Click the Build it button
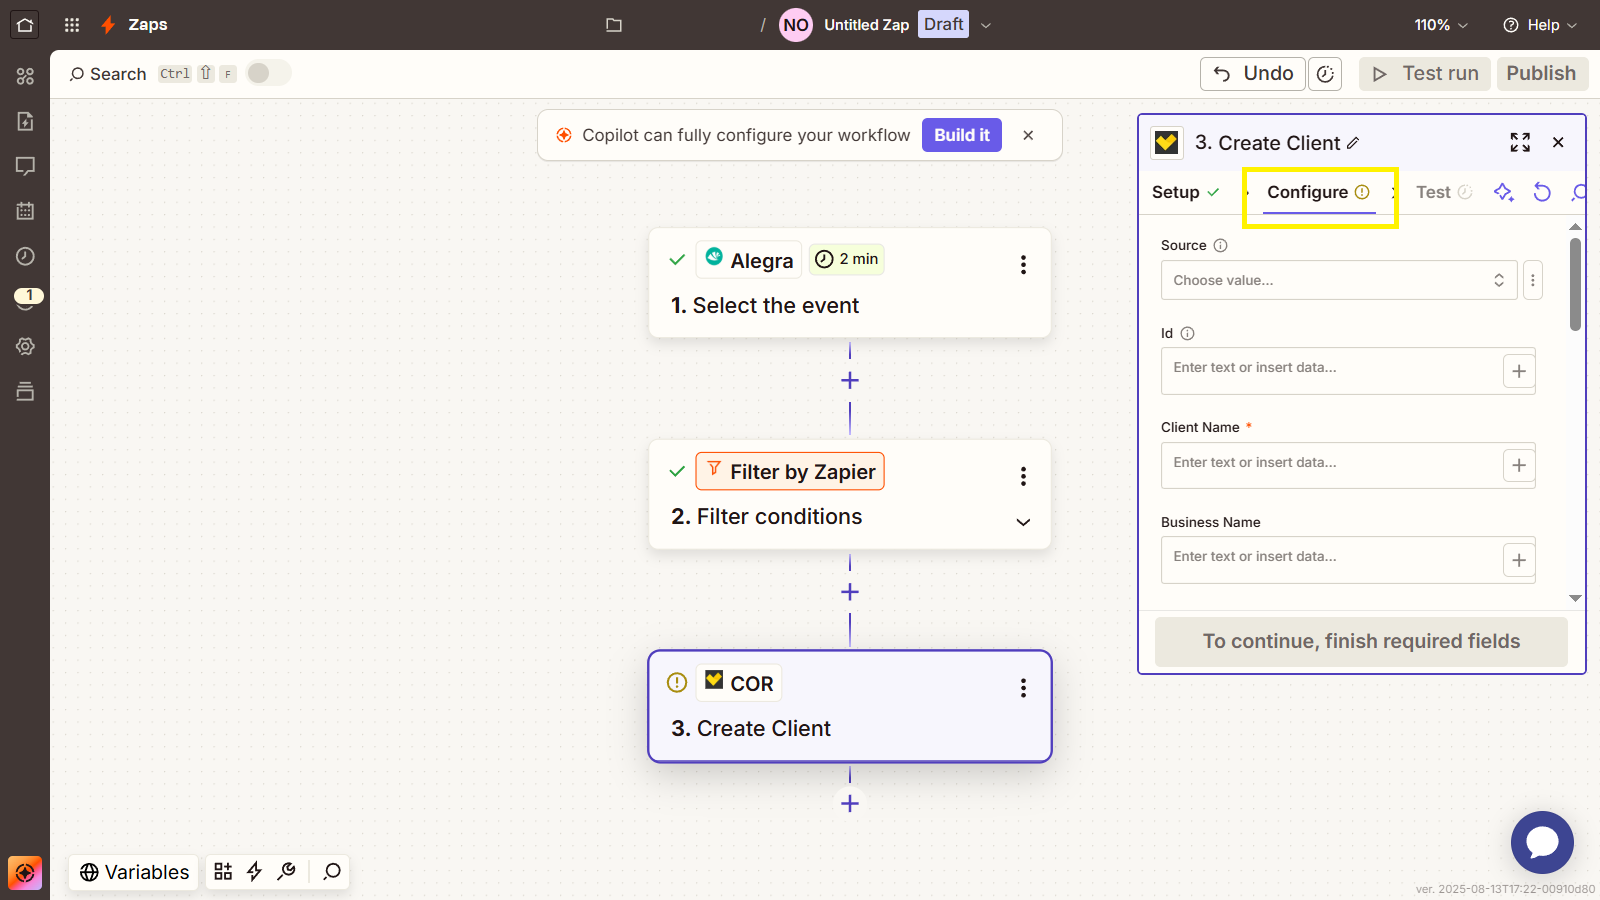This screenshot has width=1600, height=900. coord(962,135)
